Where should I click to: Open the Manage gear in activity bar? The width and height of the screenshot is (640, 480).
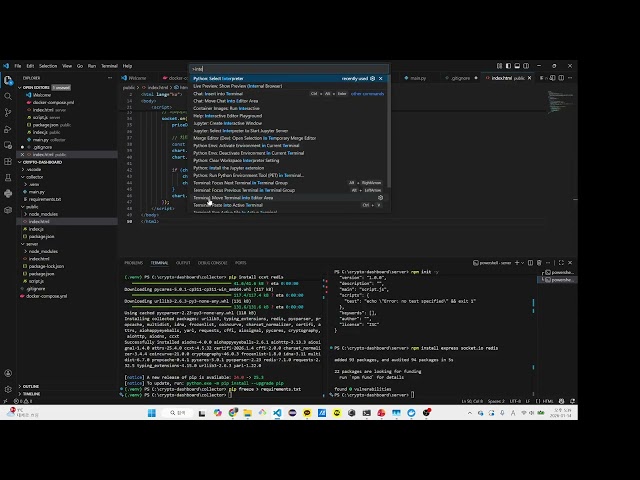pyautogui.click(x=8, y=389)
